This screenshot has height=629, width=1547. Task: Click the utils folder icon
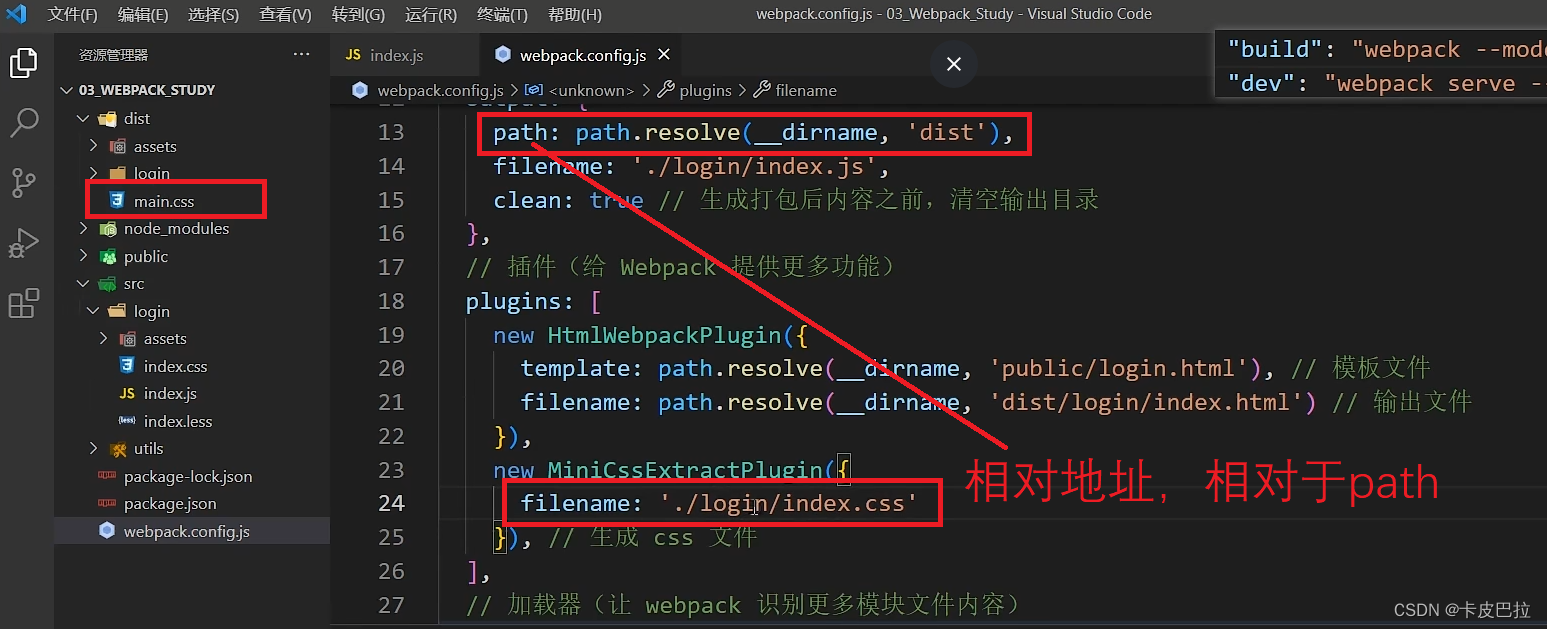(x=118, y=449)
